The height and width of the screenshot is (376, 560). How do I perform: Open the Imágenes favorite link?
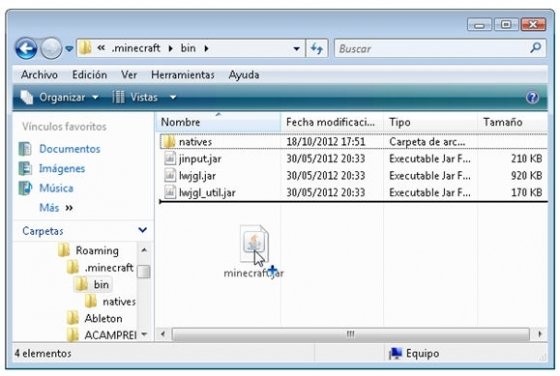(62, 169)
